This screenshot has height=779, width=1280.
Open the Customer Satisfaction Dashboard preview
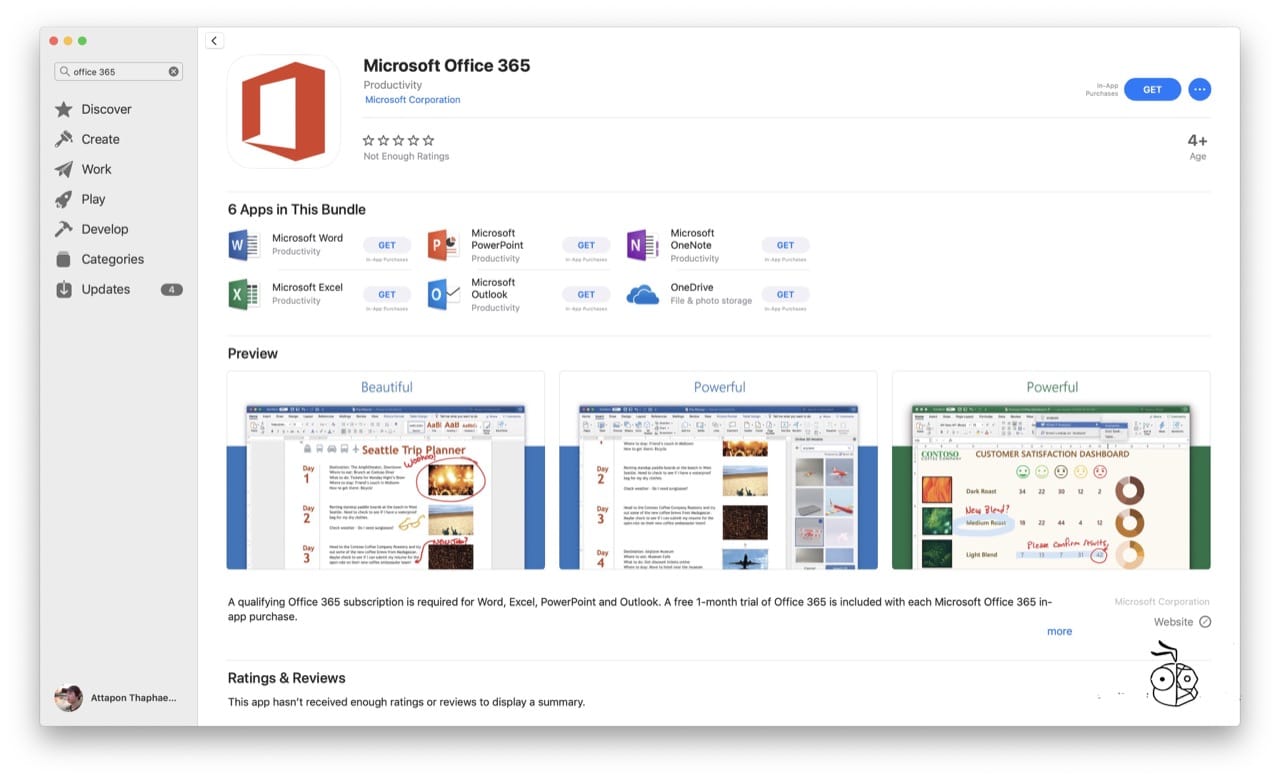tap(1051, 470)
